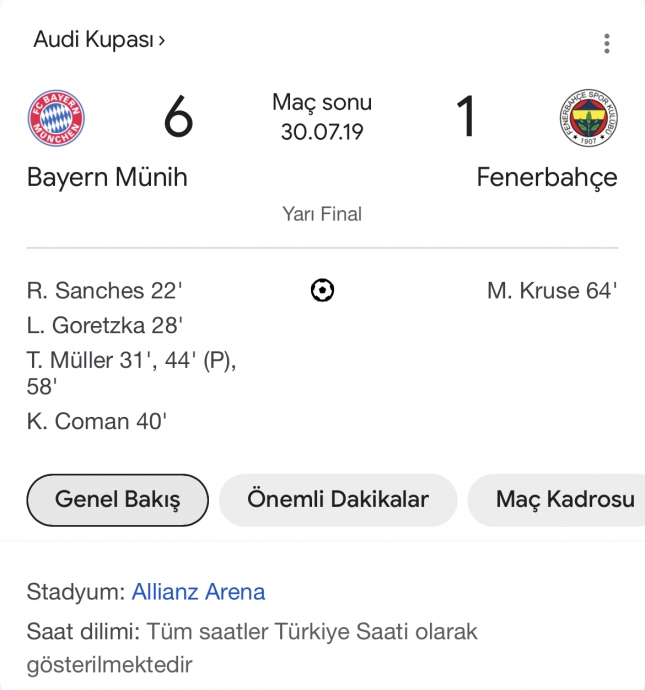Click the soccer ball goals icon
The image size is (645, 690).
(x=322, y=290)
